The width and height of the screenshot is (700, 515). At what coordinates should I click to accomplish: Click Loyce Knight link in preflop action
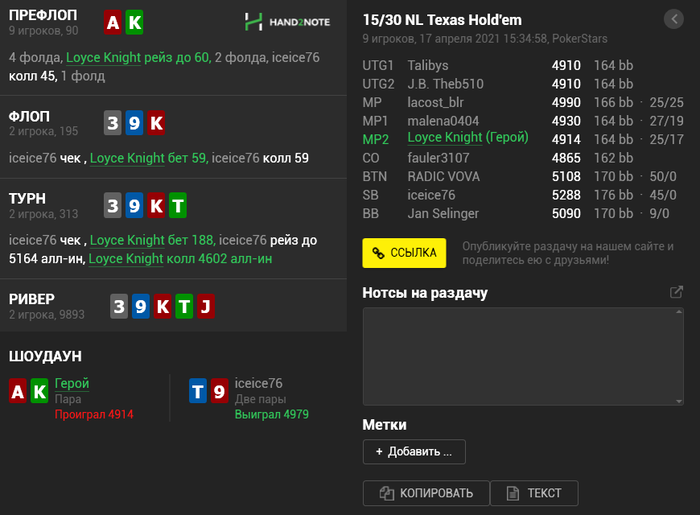(104, 58)
